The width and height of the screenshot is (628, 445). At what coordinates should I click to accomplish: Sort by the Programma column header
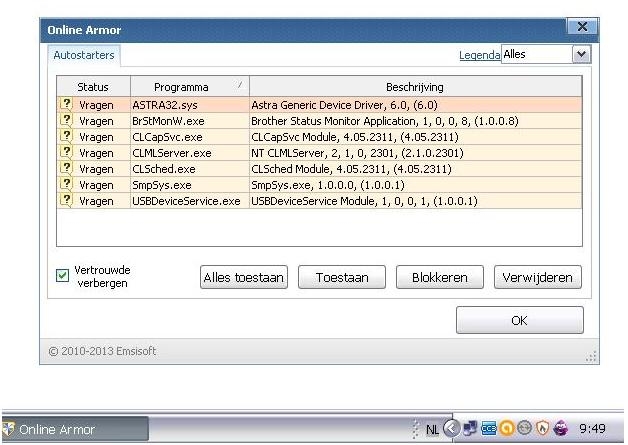(189, 87)
